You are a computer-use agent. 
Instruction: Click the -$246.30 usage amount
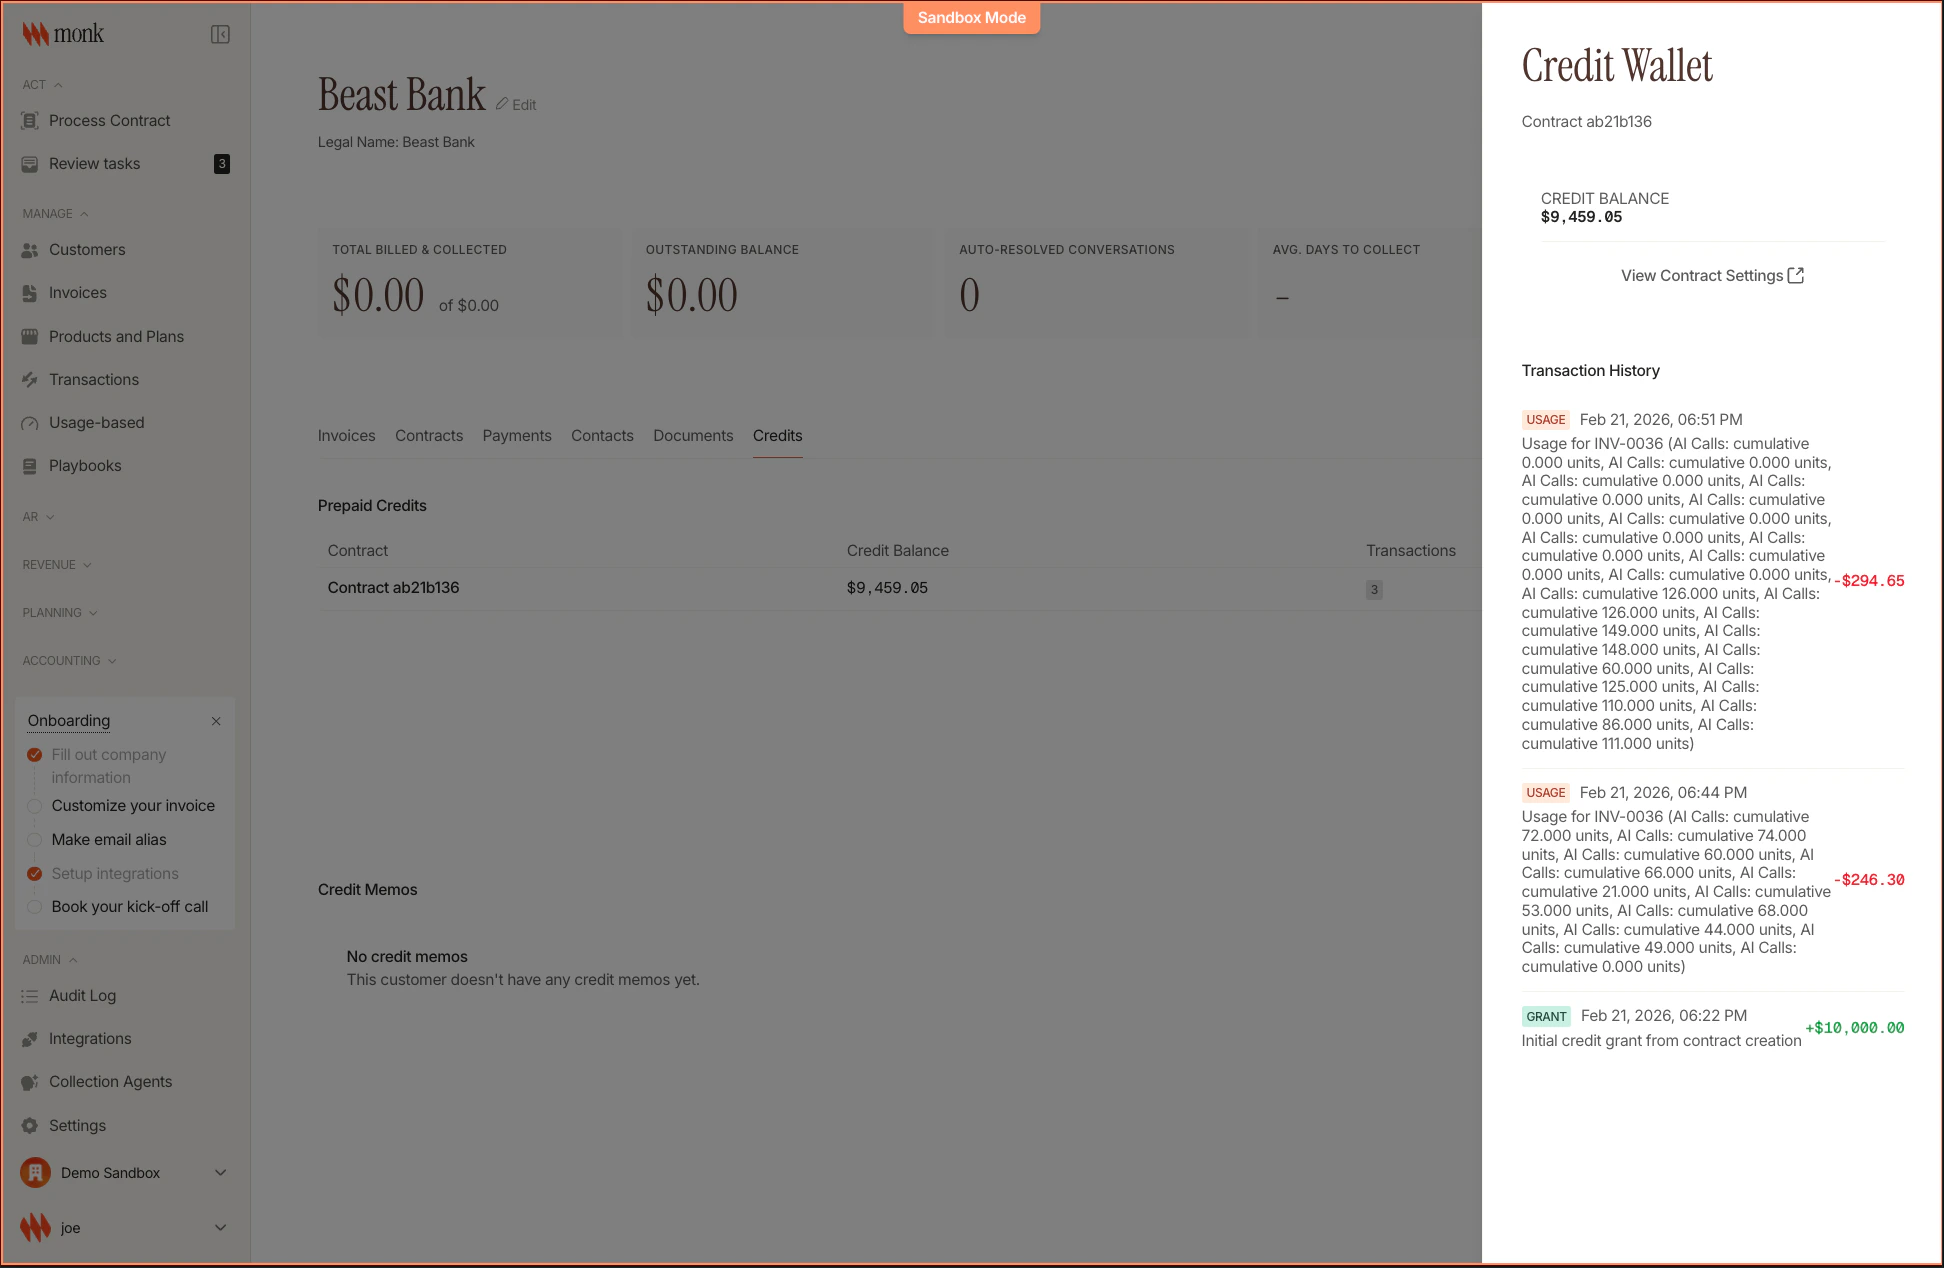(1869, 880)
